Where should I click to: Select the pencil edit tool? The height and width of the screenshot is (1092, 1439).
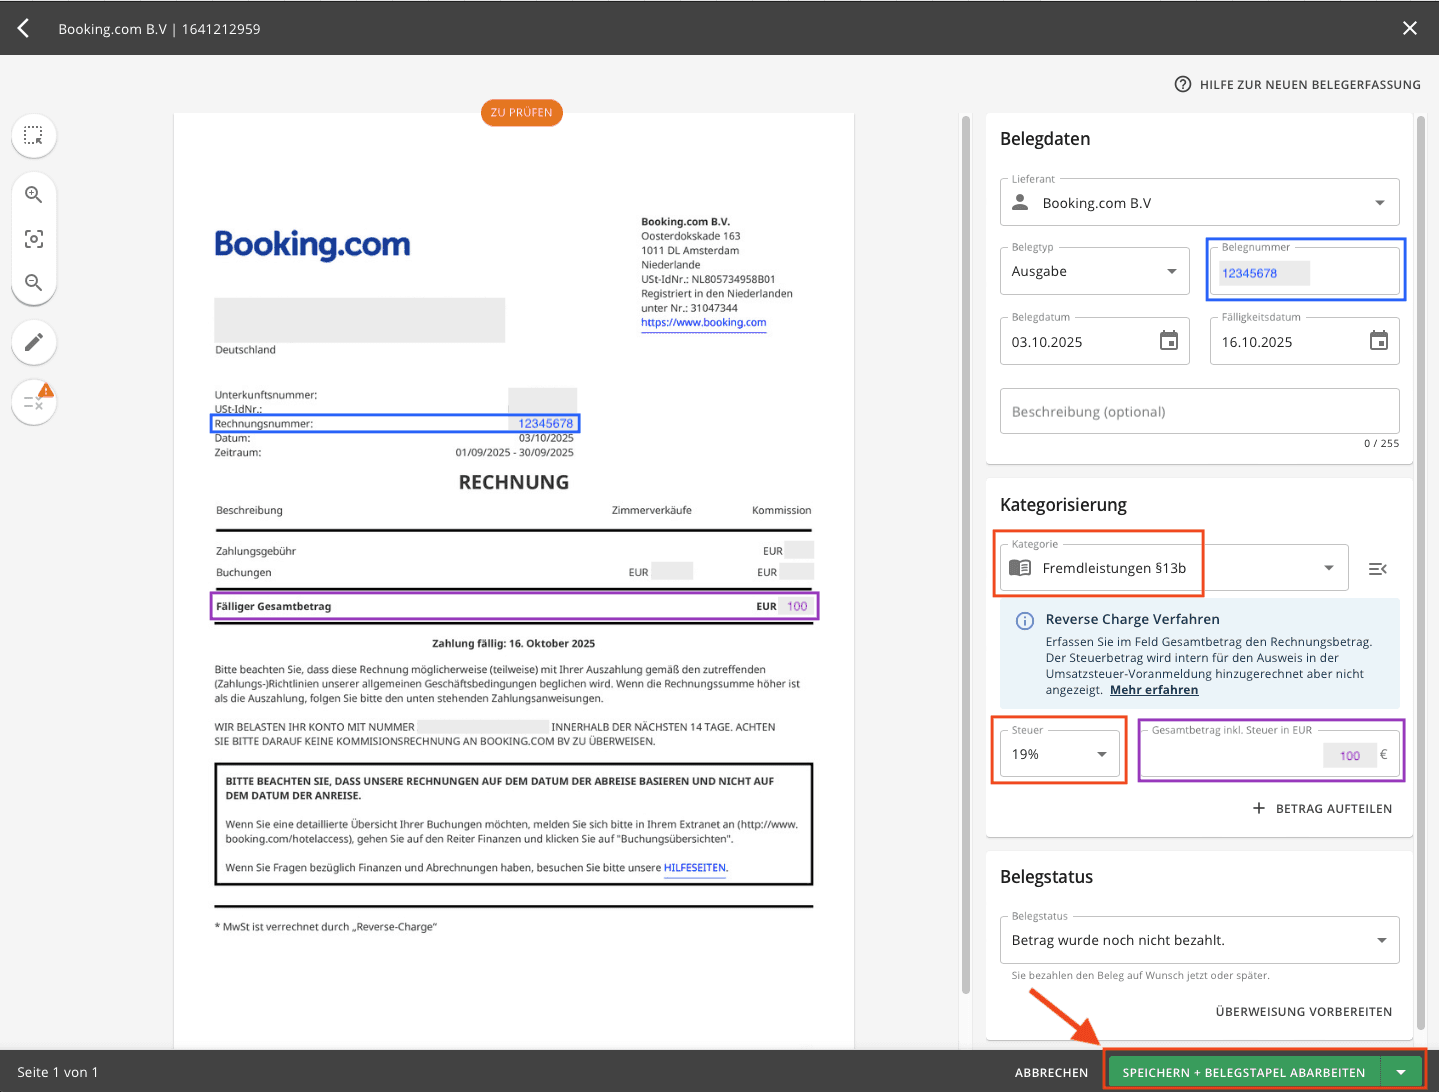34,342
